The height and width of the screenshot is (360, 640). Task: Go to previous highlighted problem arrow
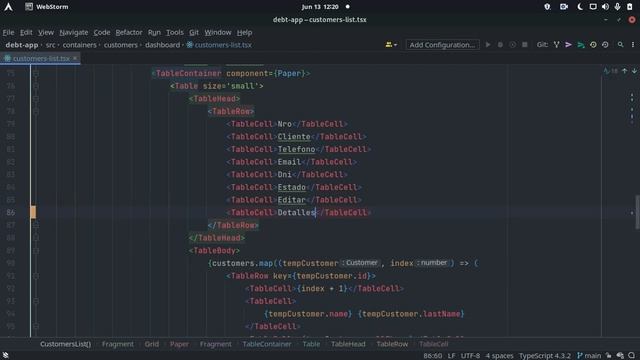624,71
